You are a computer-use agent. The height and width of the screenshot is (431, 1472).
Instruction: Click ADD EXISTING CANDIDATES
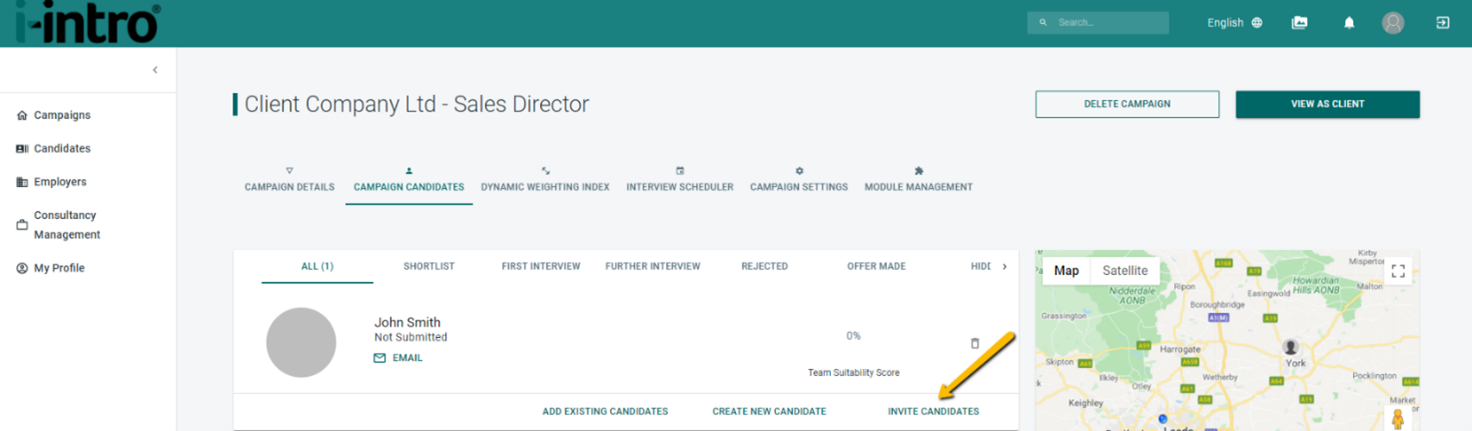(605, 411)
